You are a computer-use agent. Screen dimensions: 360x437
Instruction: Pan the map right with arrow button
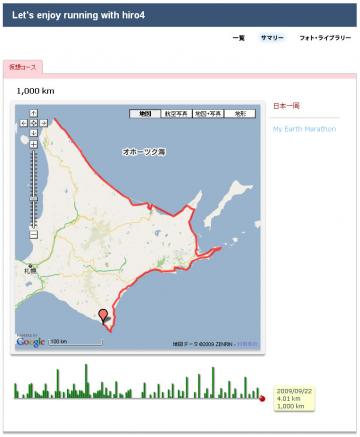pyautogui.click(x=44, y=123)
